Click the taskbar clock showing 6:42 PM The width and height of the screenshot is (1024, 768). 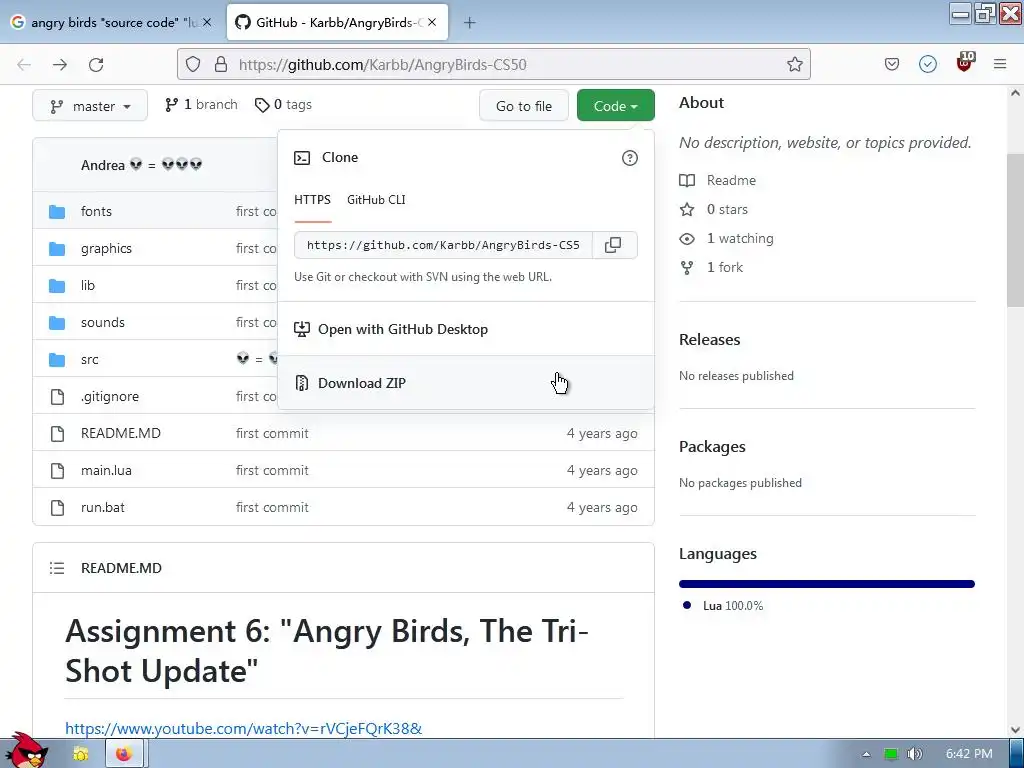coord(968,754)
